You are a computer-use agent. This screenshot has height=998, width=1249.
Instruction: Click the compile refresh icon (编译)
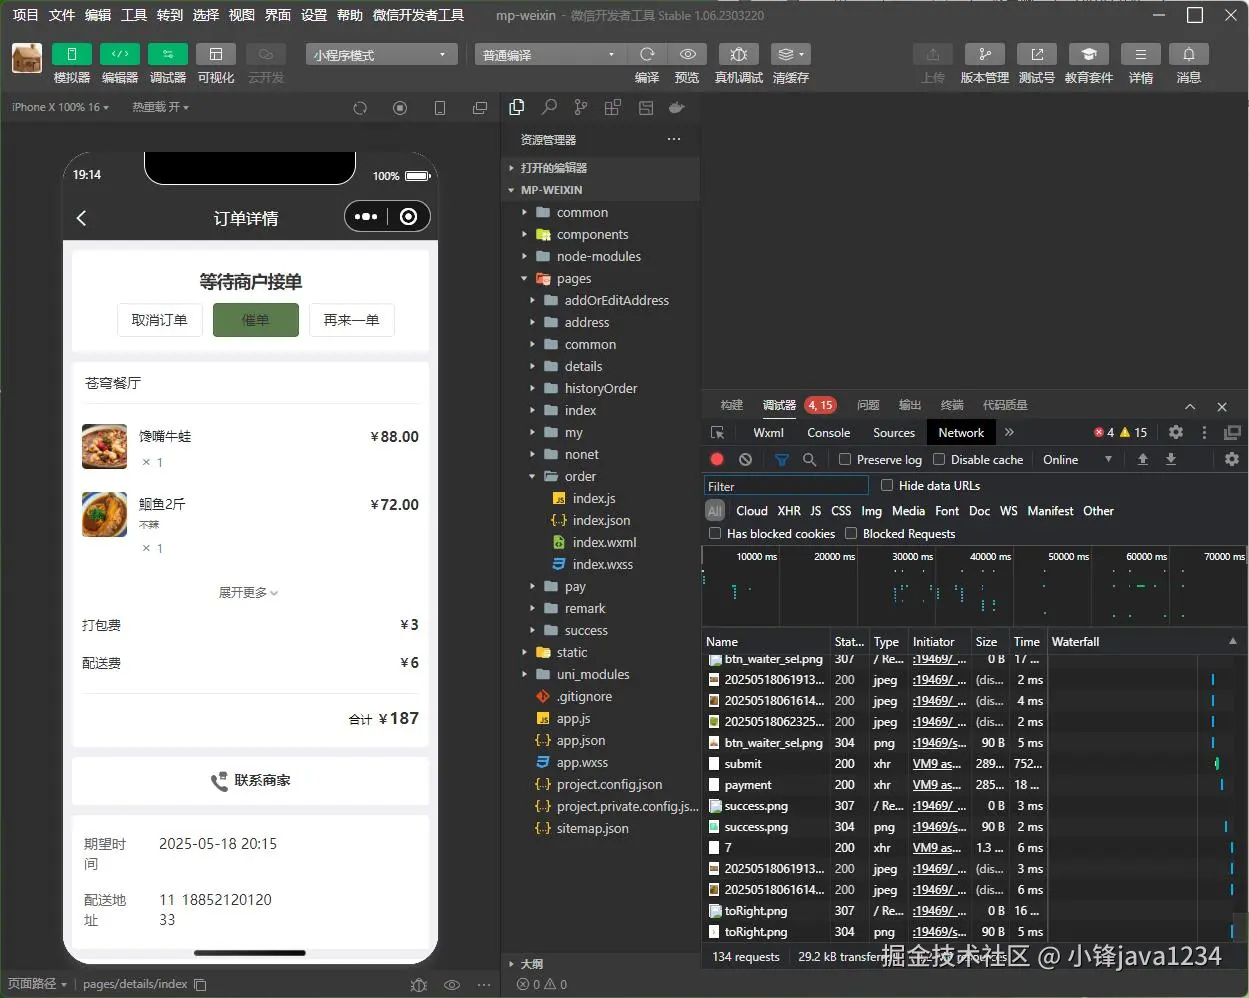[647, 54]
